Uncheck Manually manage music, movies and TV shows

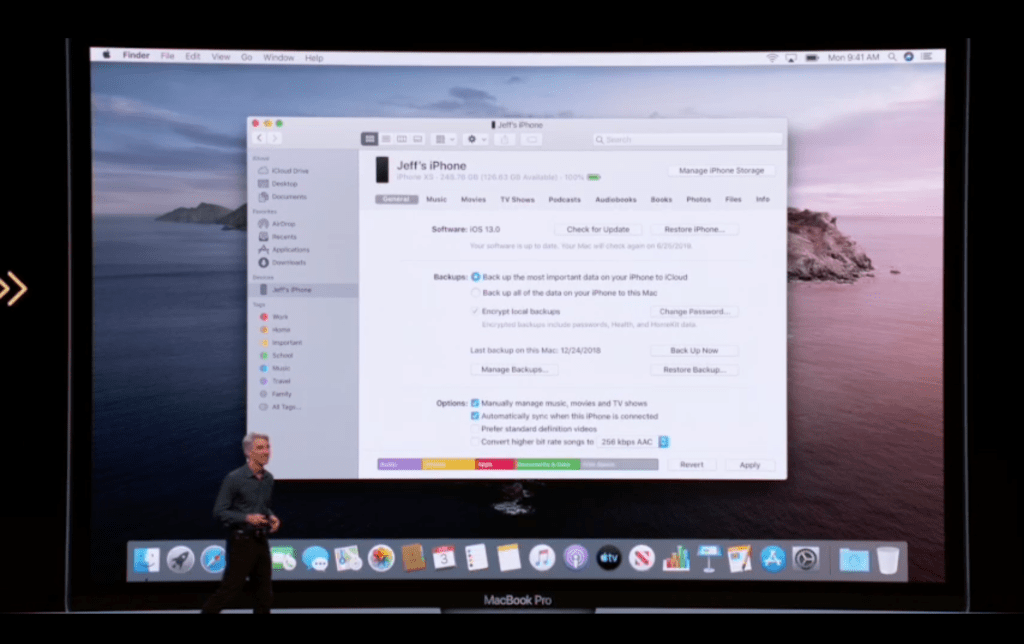coord(475,403)
